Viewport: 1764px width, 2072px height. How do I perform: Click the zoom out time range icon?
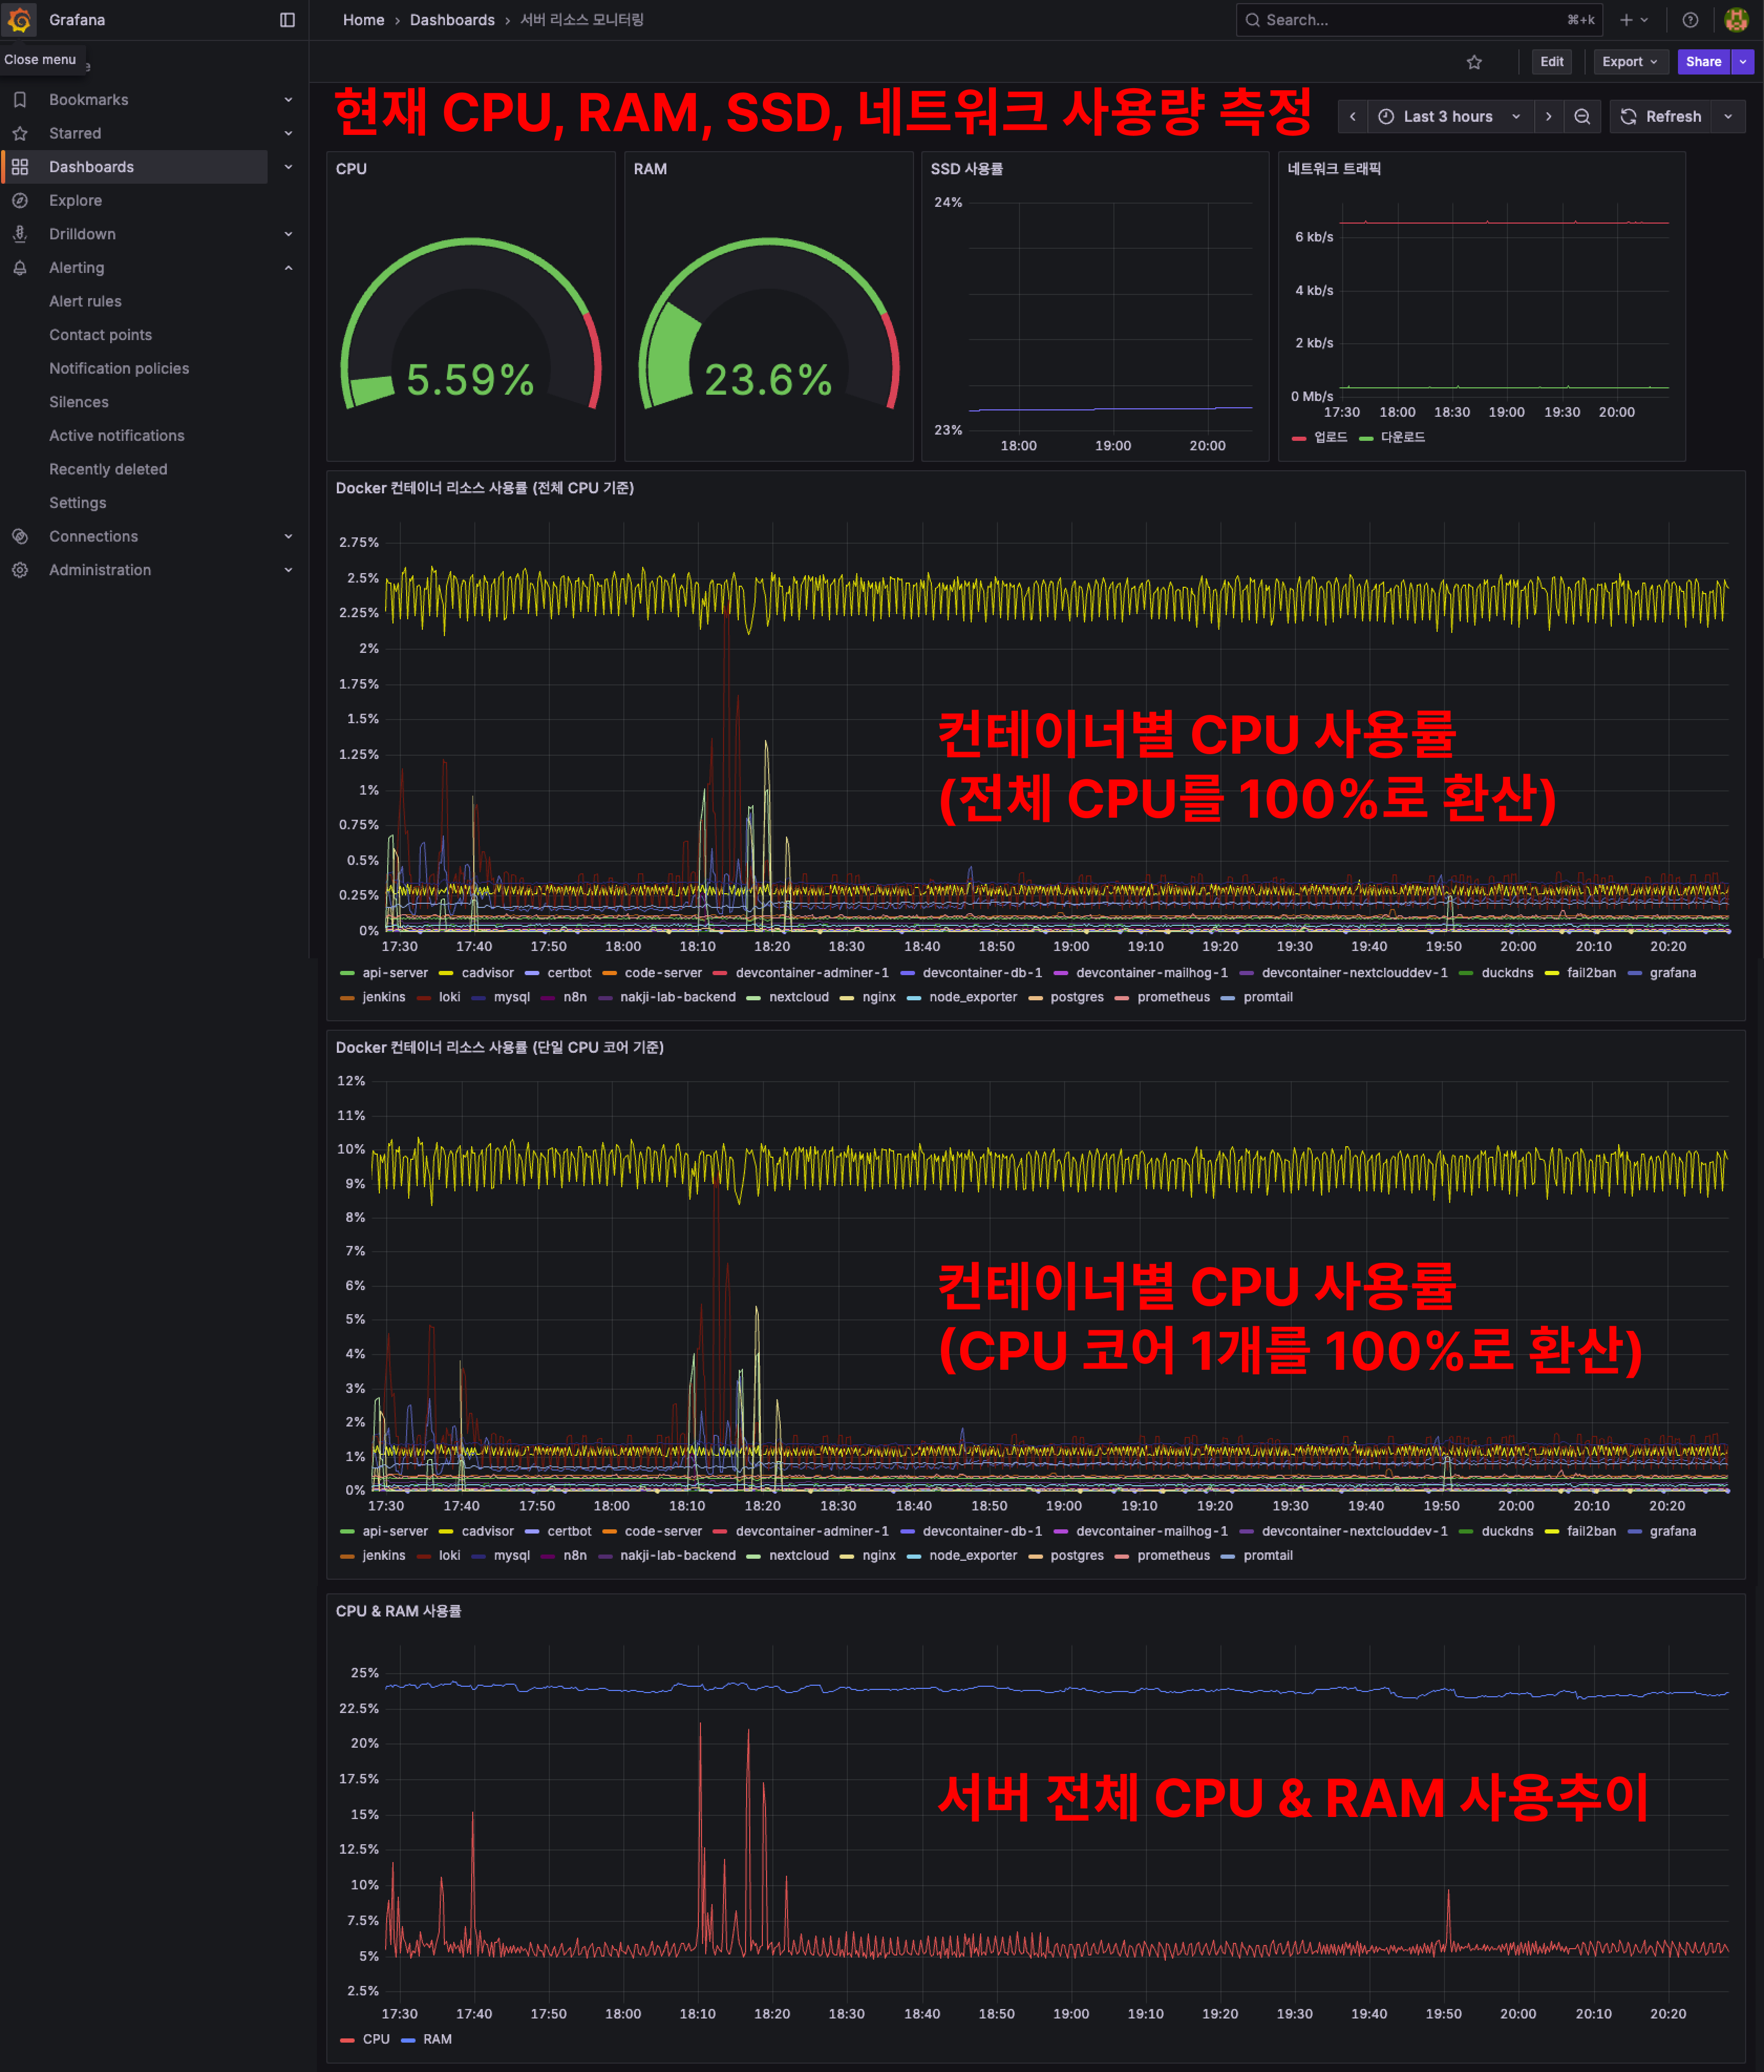(x=1582, y=117)
